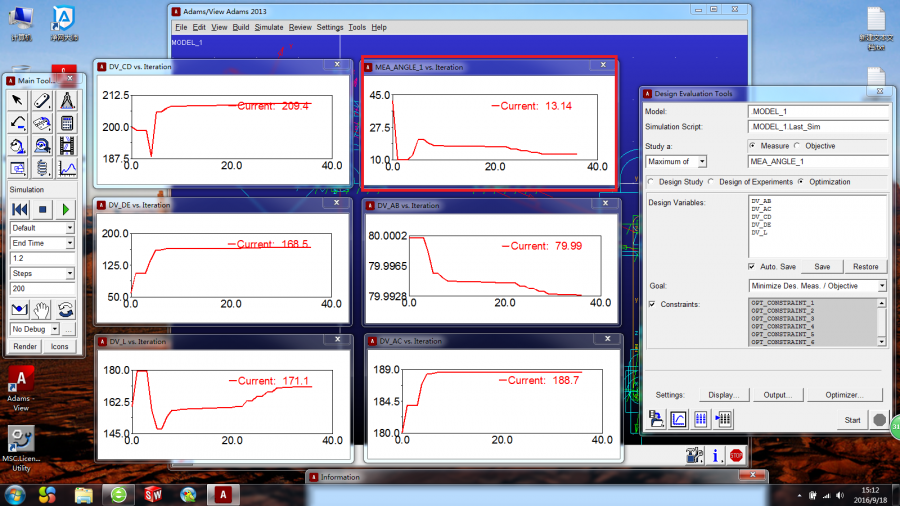Open the Settings menu
This screenshot has width=900, height=506.
point(329,27)
